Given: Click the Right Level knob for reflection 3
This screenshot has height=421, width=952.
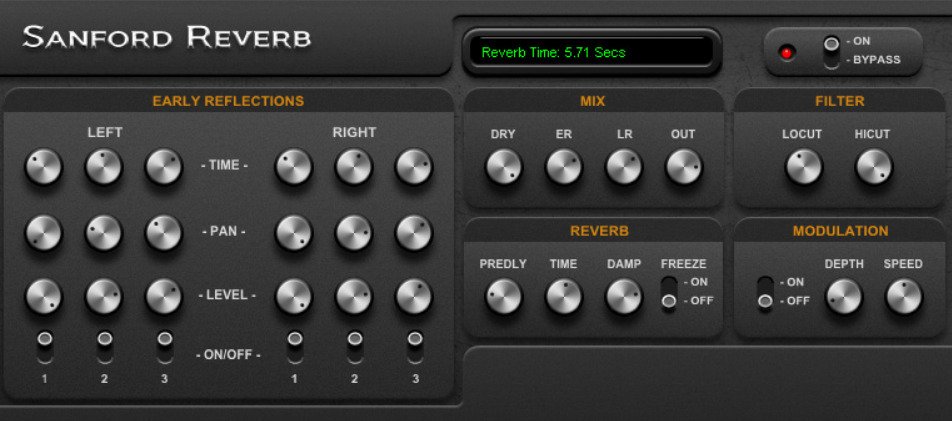Looking at the screenshot, I should point(414,296).
